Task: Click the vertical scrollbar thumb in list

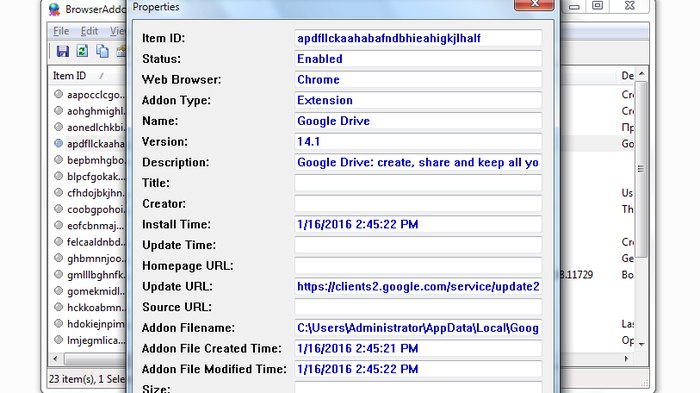Action: pyautogui.click(x=642, y=169)
